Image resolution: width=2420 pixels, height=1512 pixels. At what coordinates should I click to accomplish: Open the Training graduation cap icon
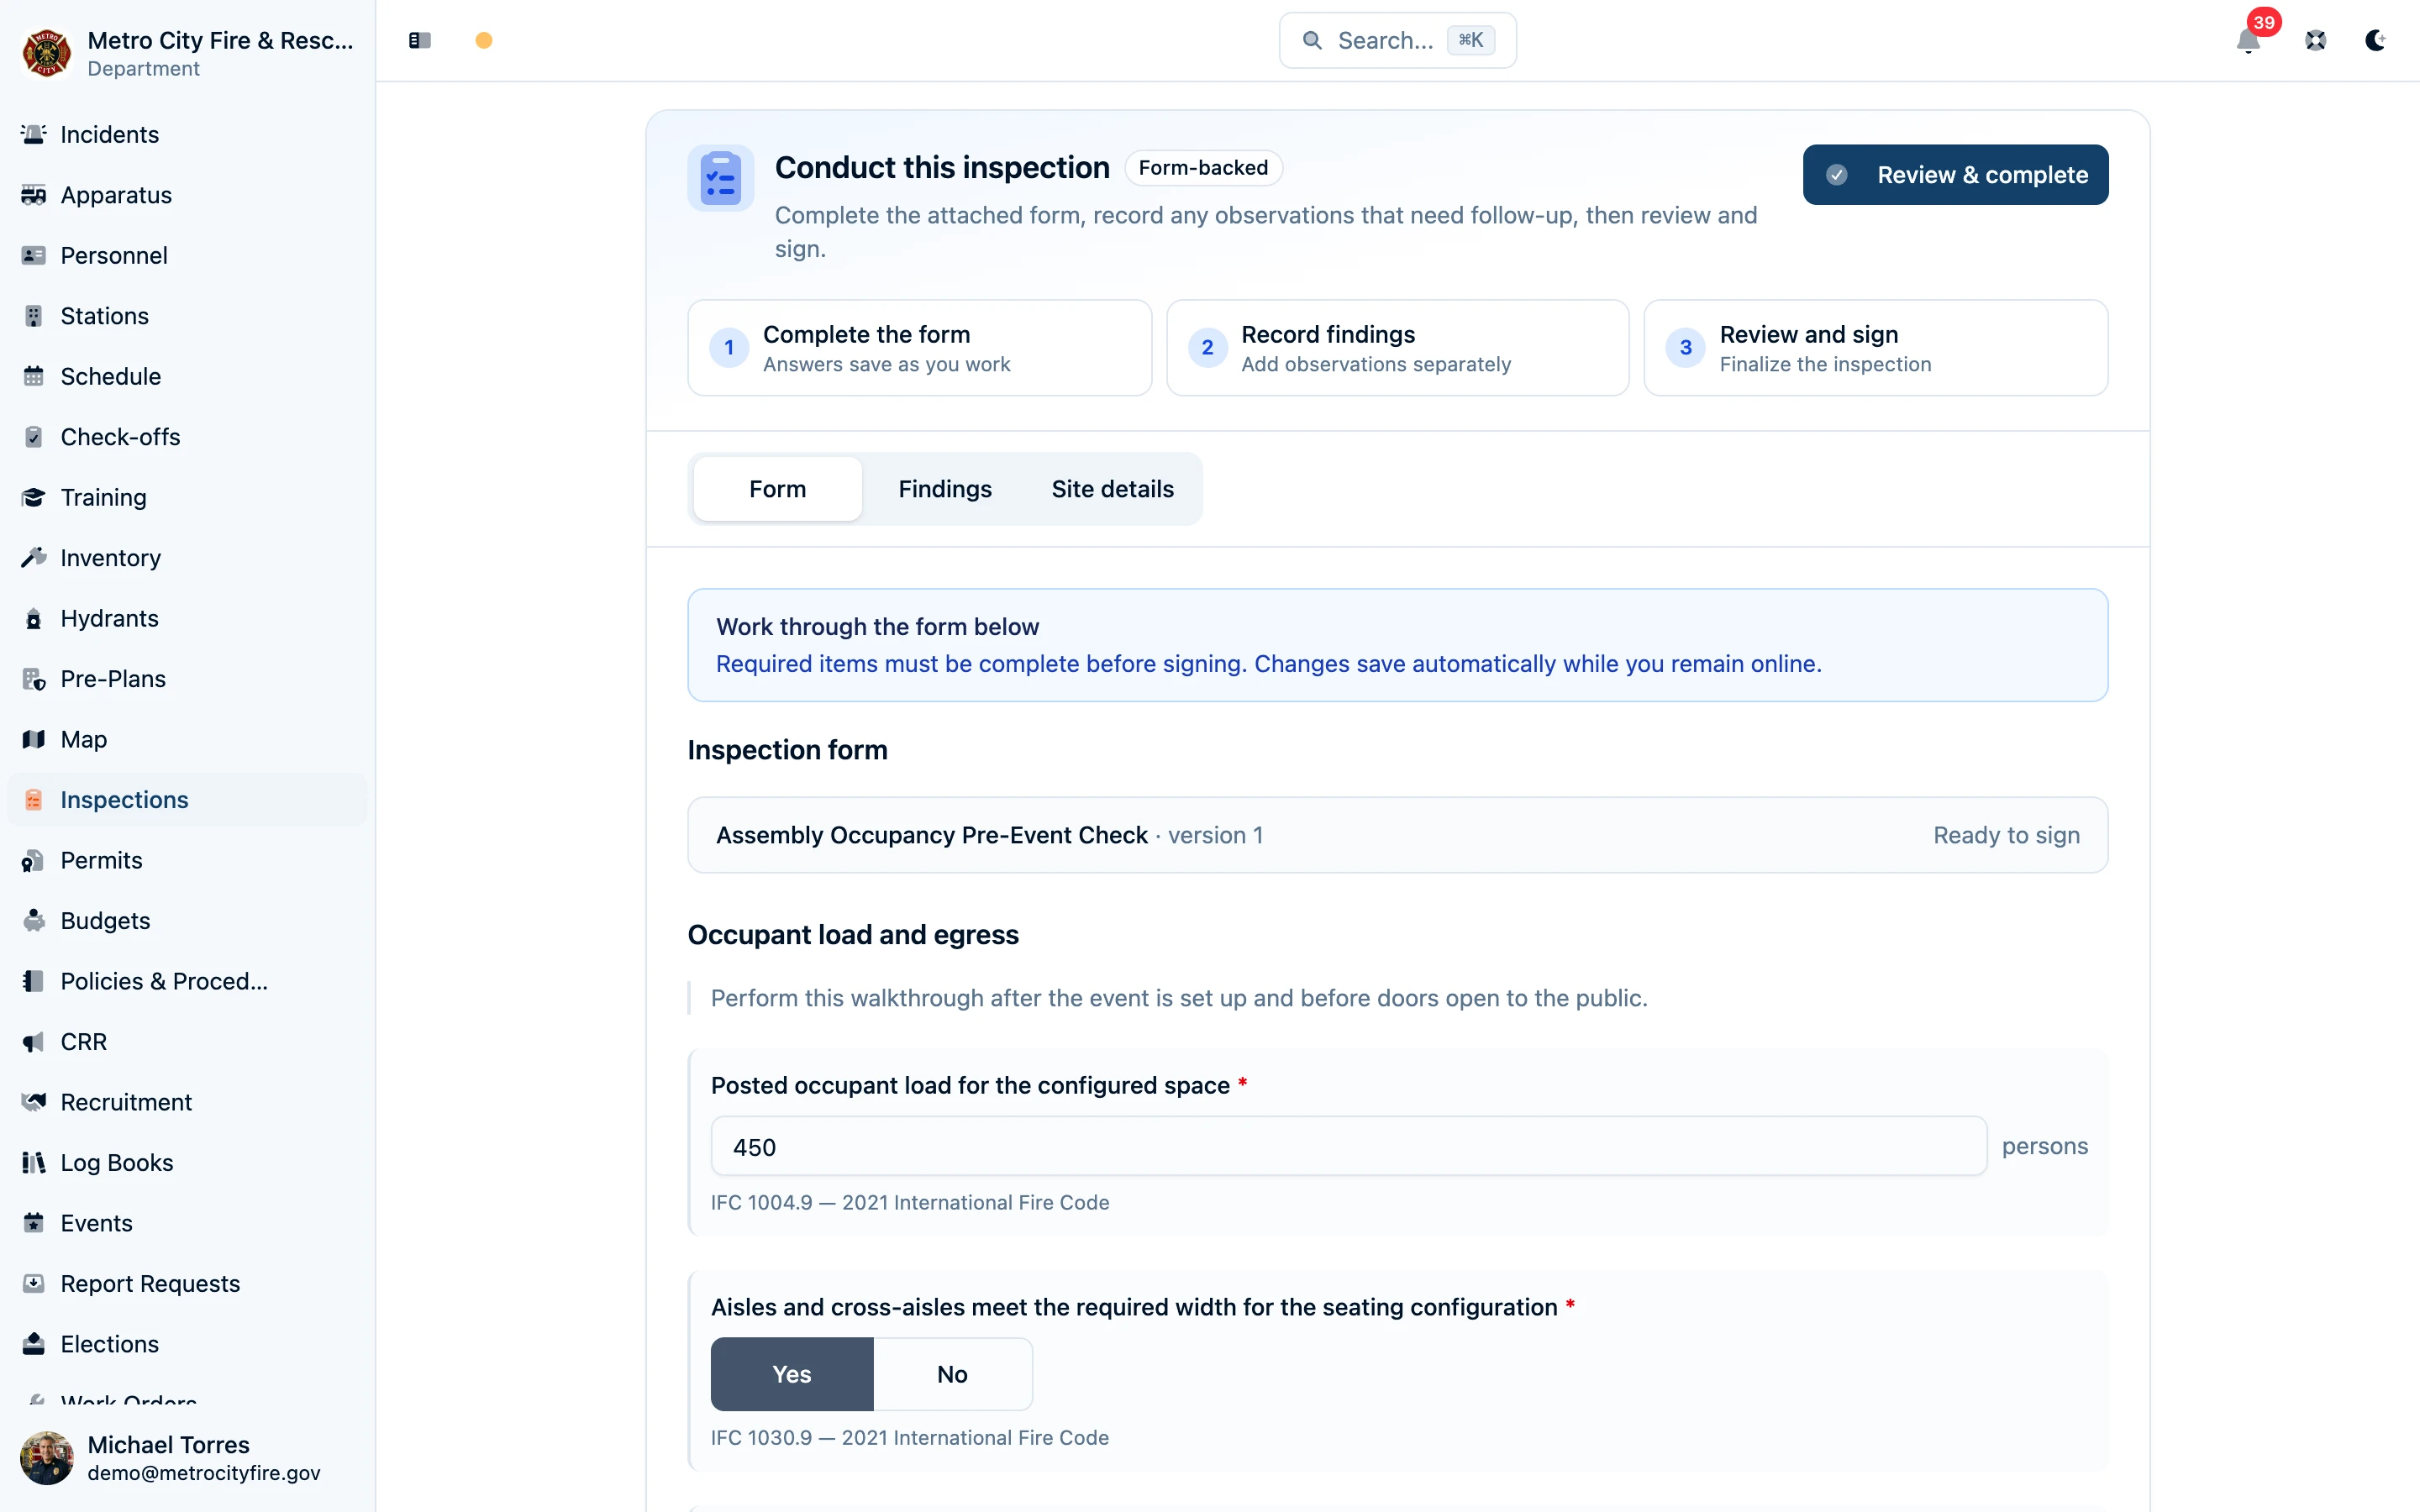[x=34, y=497]
